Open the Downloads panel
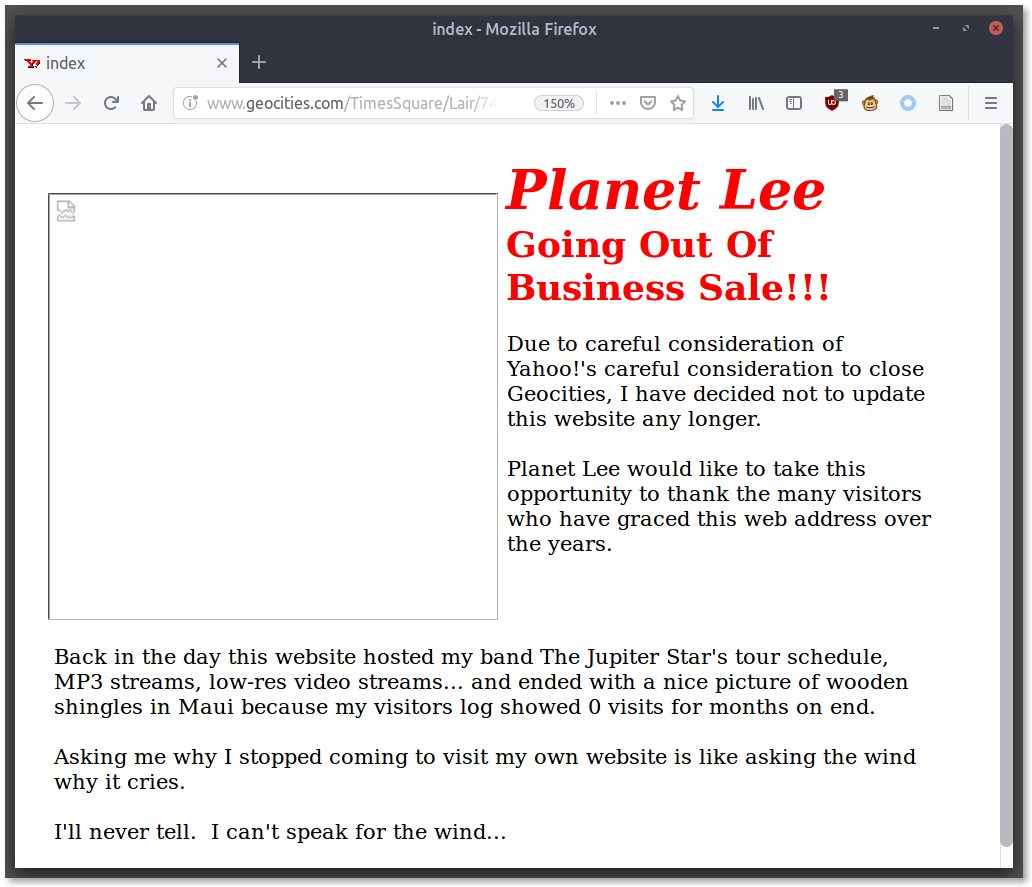 tap(717, 103)
